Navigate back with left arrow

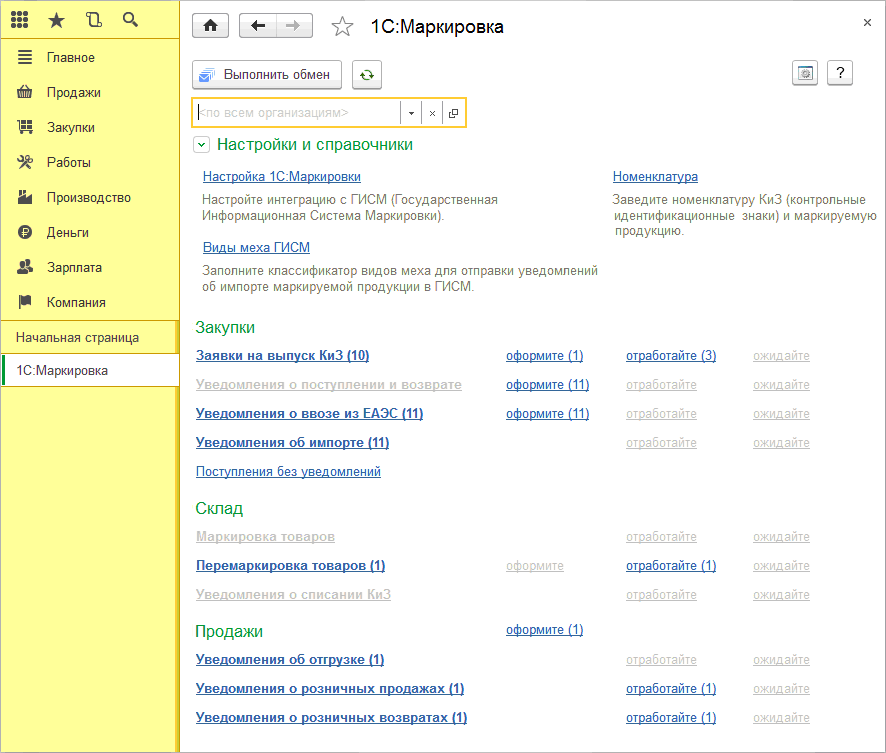pyautogui.click(x=258, y=26)
